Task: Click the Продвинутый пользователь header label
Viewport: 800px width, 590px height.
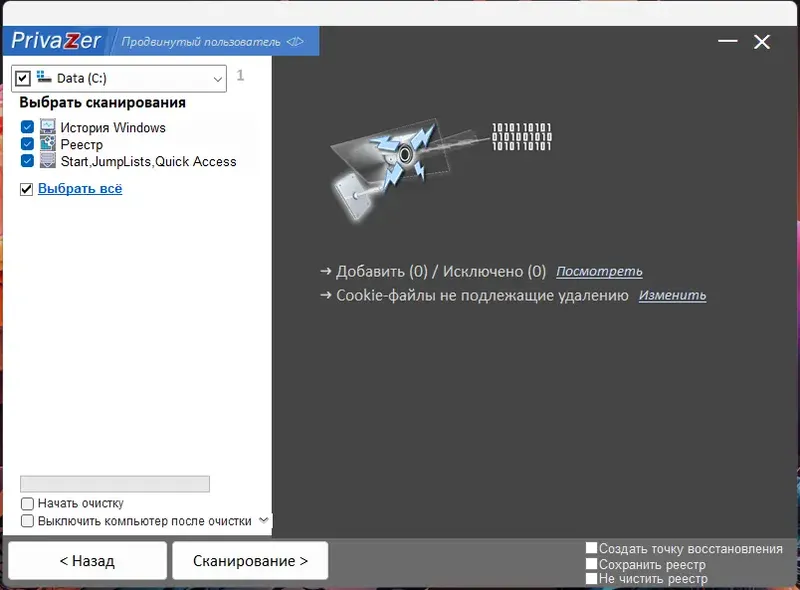Action: tap(200, 40)
